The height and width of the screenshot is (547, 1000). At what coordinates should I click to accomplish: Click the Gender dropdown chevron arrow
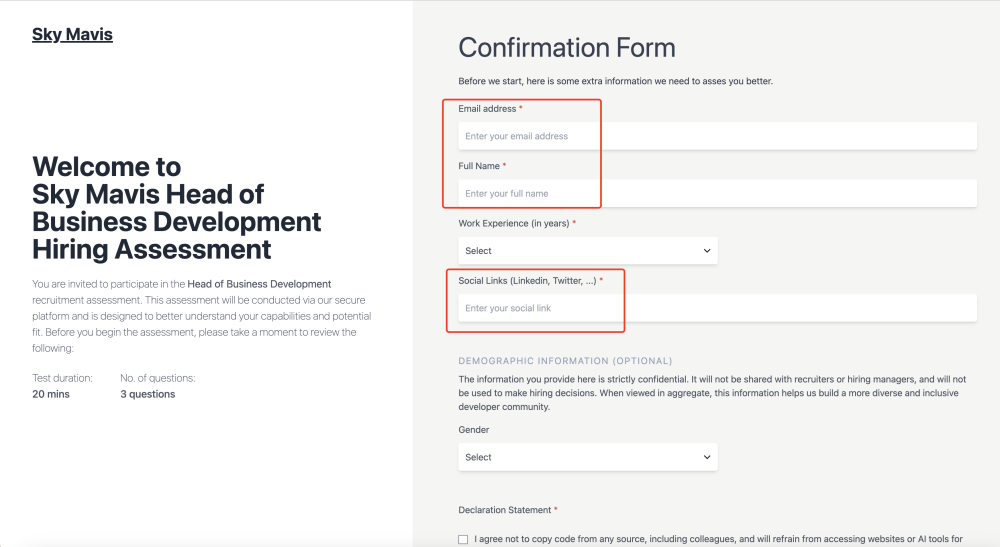click(x=707, y=457)
